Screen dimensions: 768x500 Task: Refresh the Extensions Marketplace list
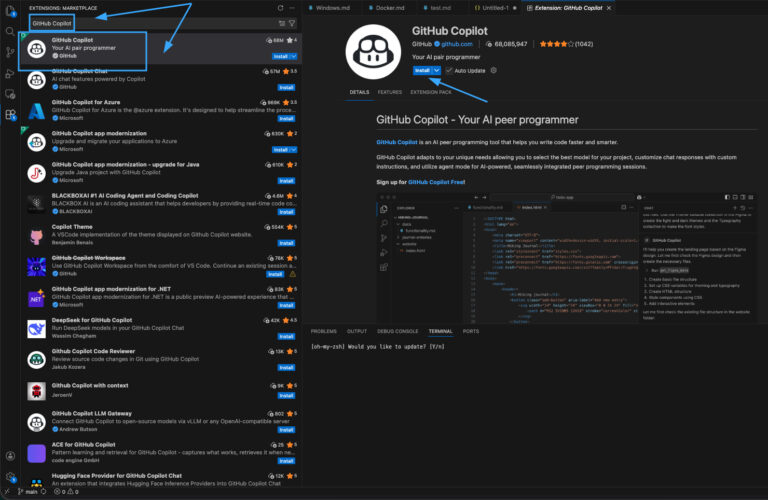pos(280,8)
